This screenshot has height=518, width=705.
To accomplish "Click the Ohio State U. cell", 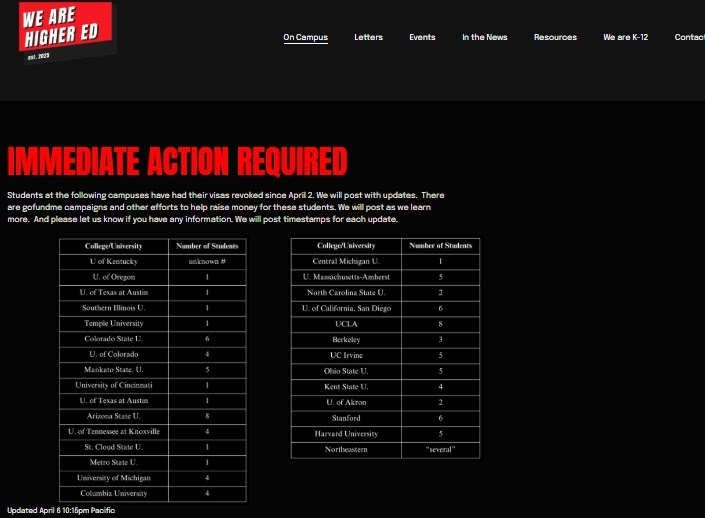I will [x=346, y=371].
